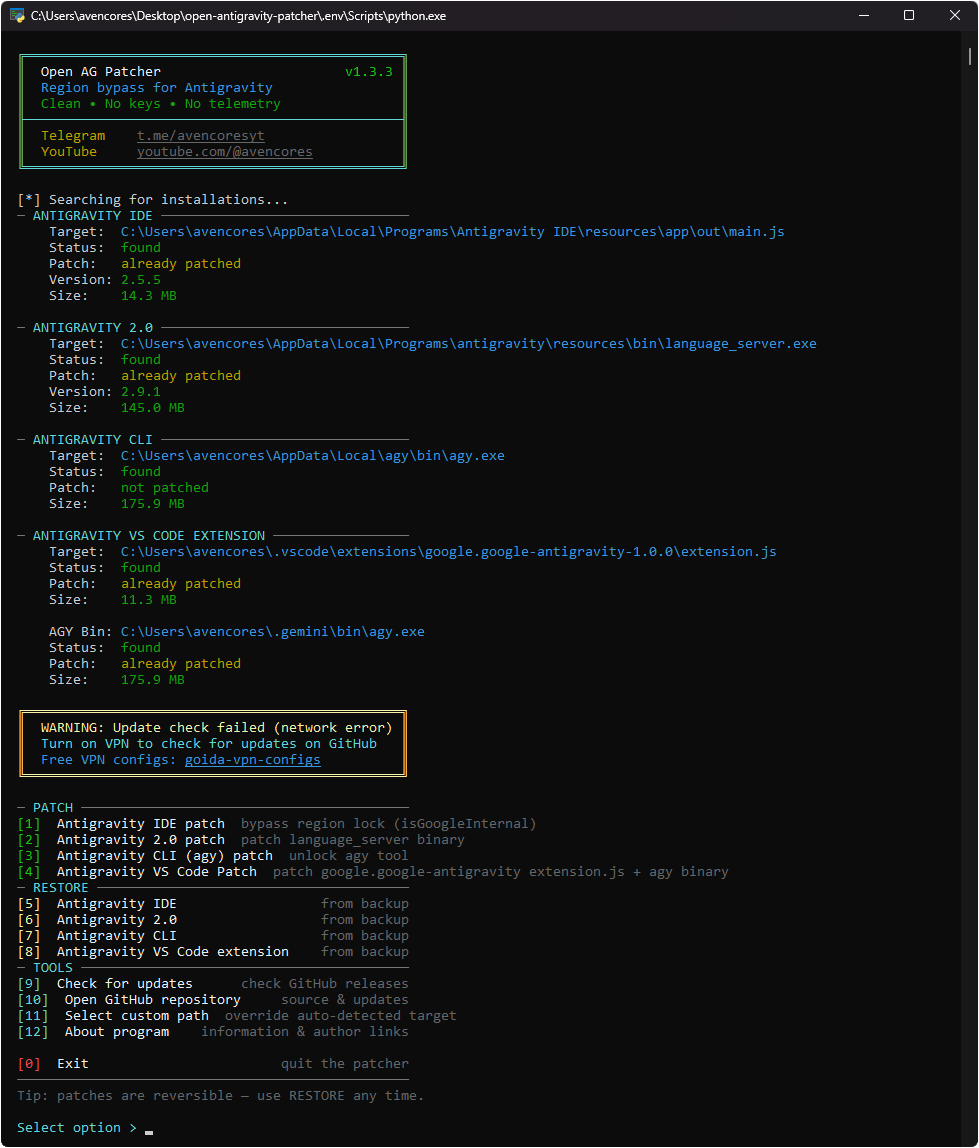The height and width of the screenshot is (1148, 979).
Task: Minimize the patcher console window
Action: coord(864,15)
